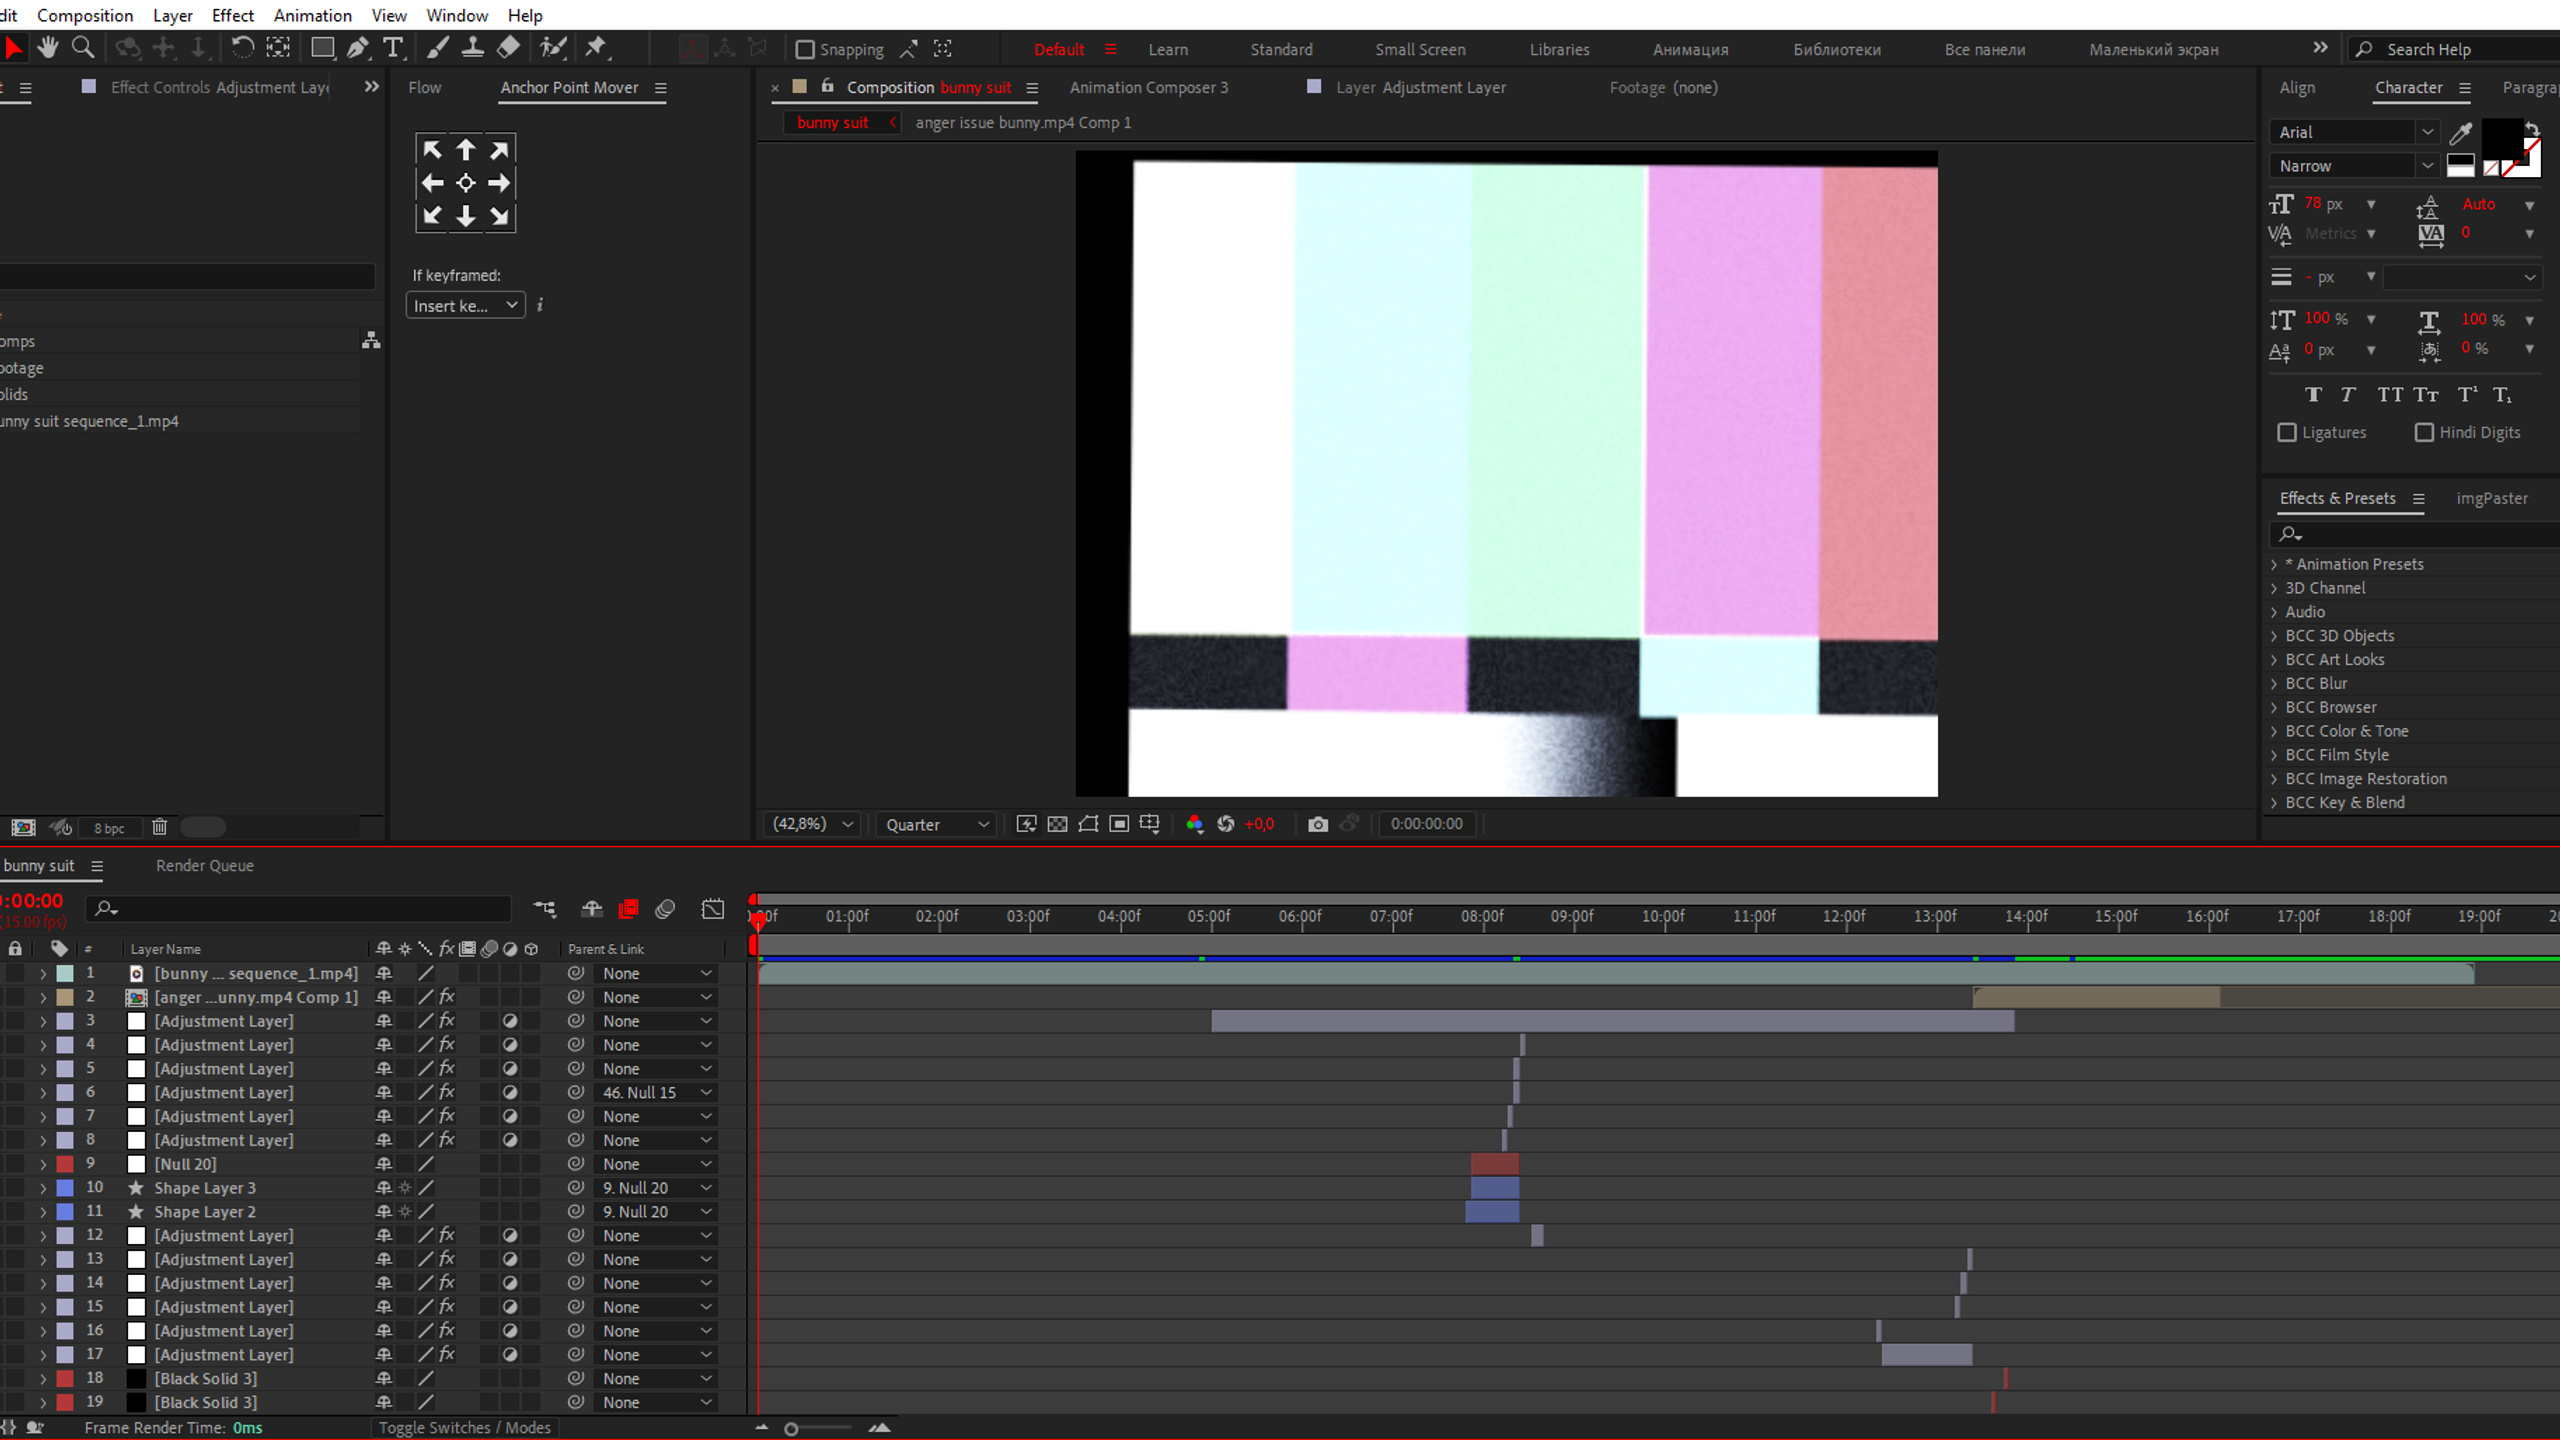Enable the Ligatures checkbox
Screen dimensions: 2560x1440
(x=2287, y=432)
